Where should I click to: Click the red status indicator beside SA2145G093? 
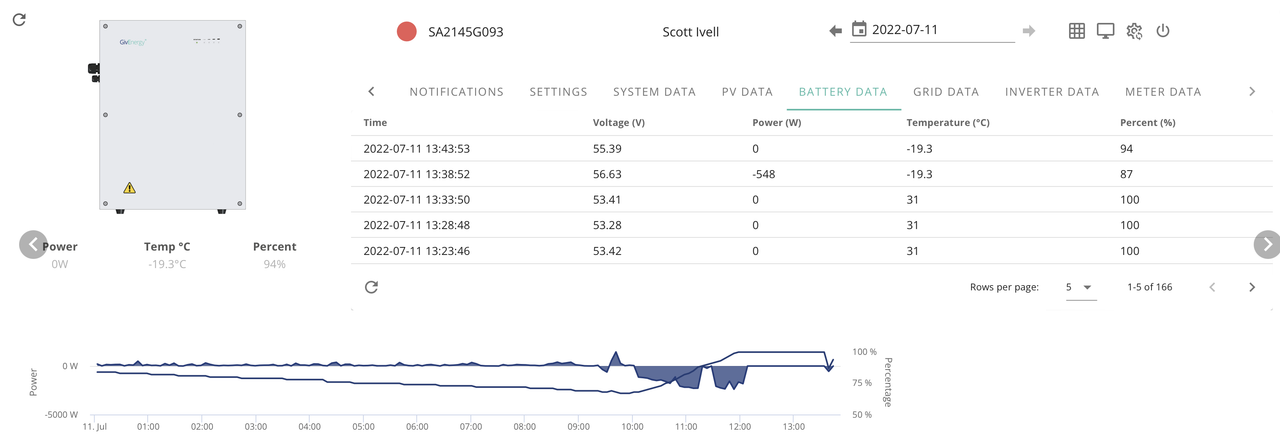pyautogui.click(x=406, y=32)
